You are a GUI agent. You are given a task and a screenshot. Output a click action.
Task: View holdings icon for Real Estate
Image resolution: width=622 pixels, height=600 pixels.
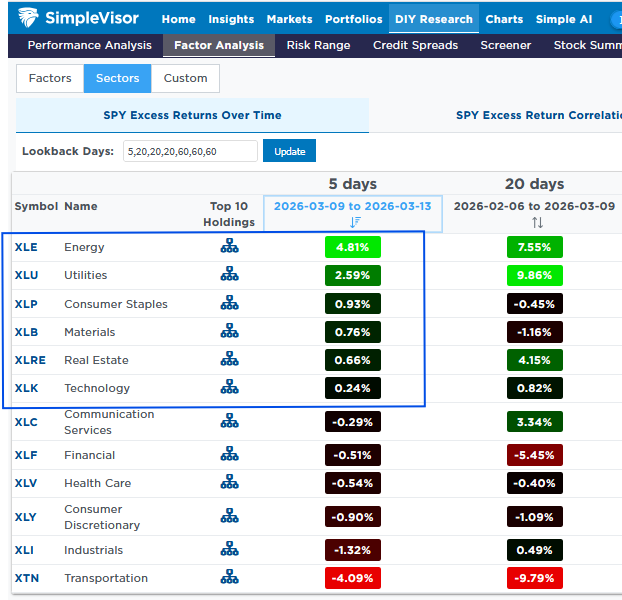(230, 360)
